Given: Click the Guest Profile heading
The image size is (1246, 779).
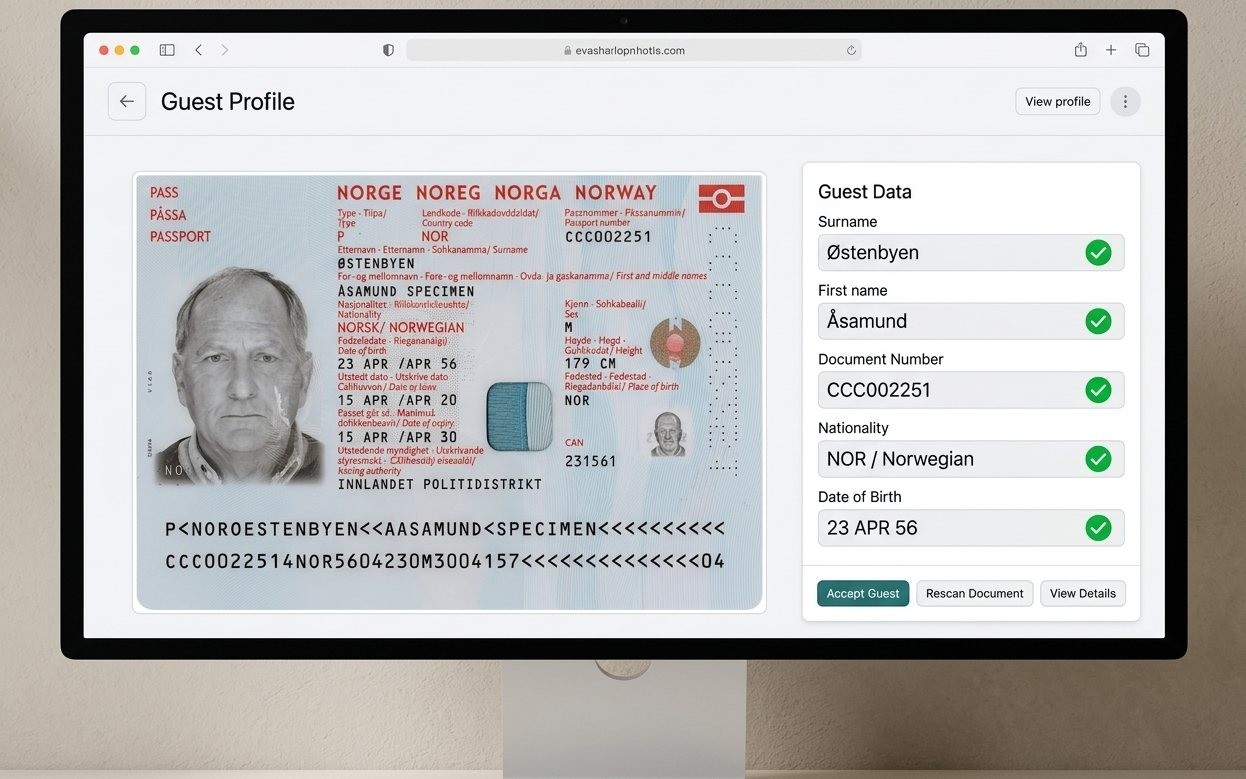Looking at the screenshot, I should 228,101.
